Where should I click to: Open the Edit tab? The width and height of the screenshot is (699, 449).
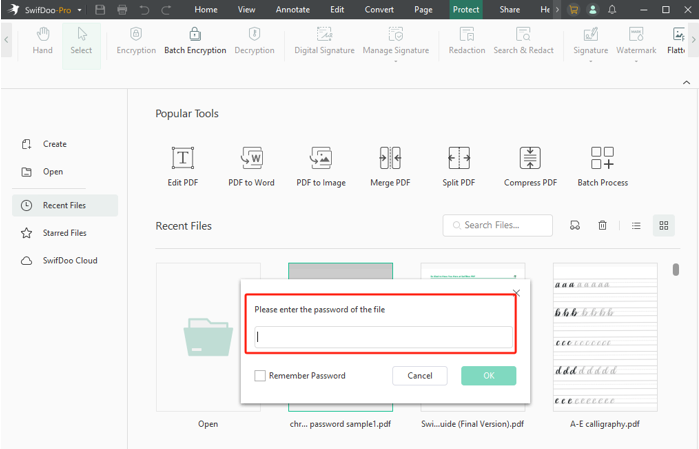[337, 9]
